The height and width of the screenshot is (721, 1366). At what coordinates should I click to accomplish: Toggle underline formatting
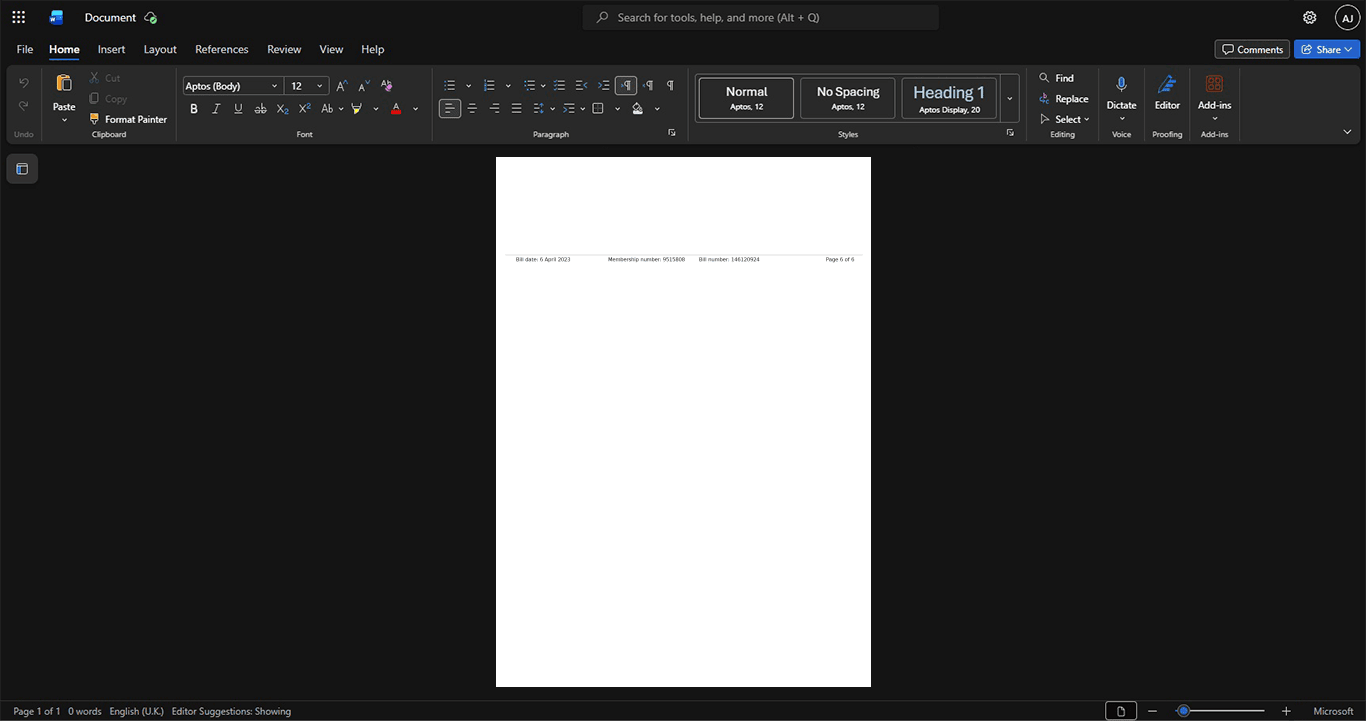238,109
